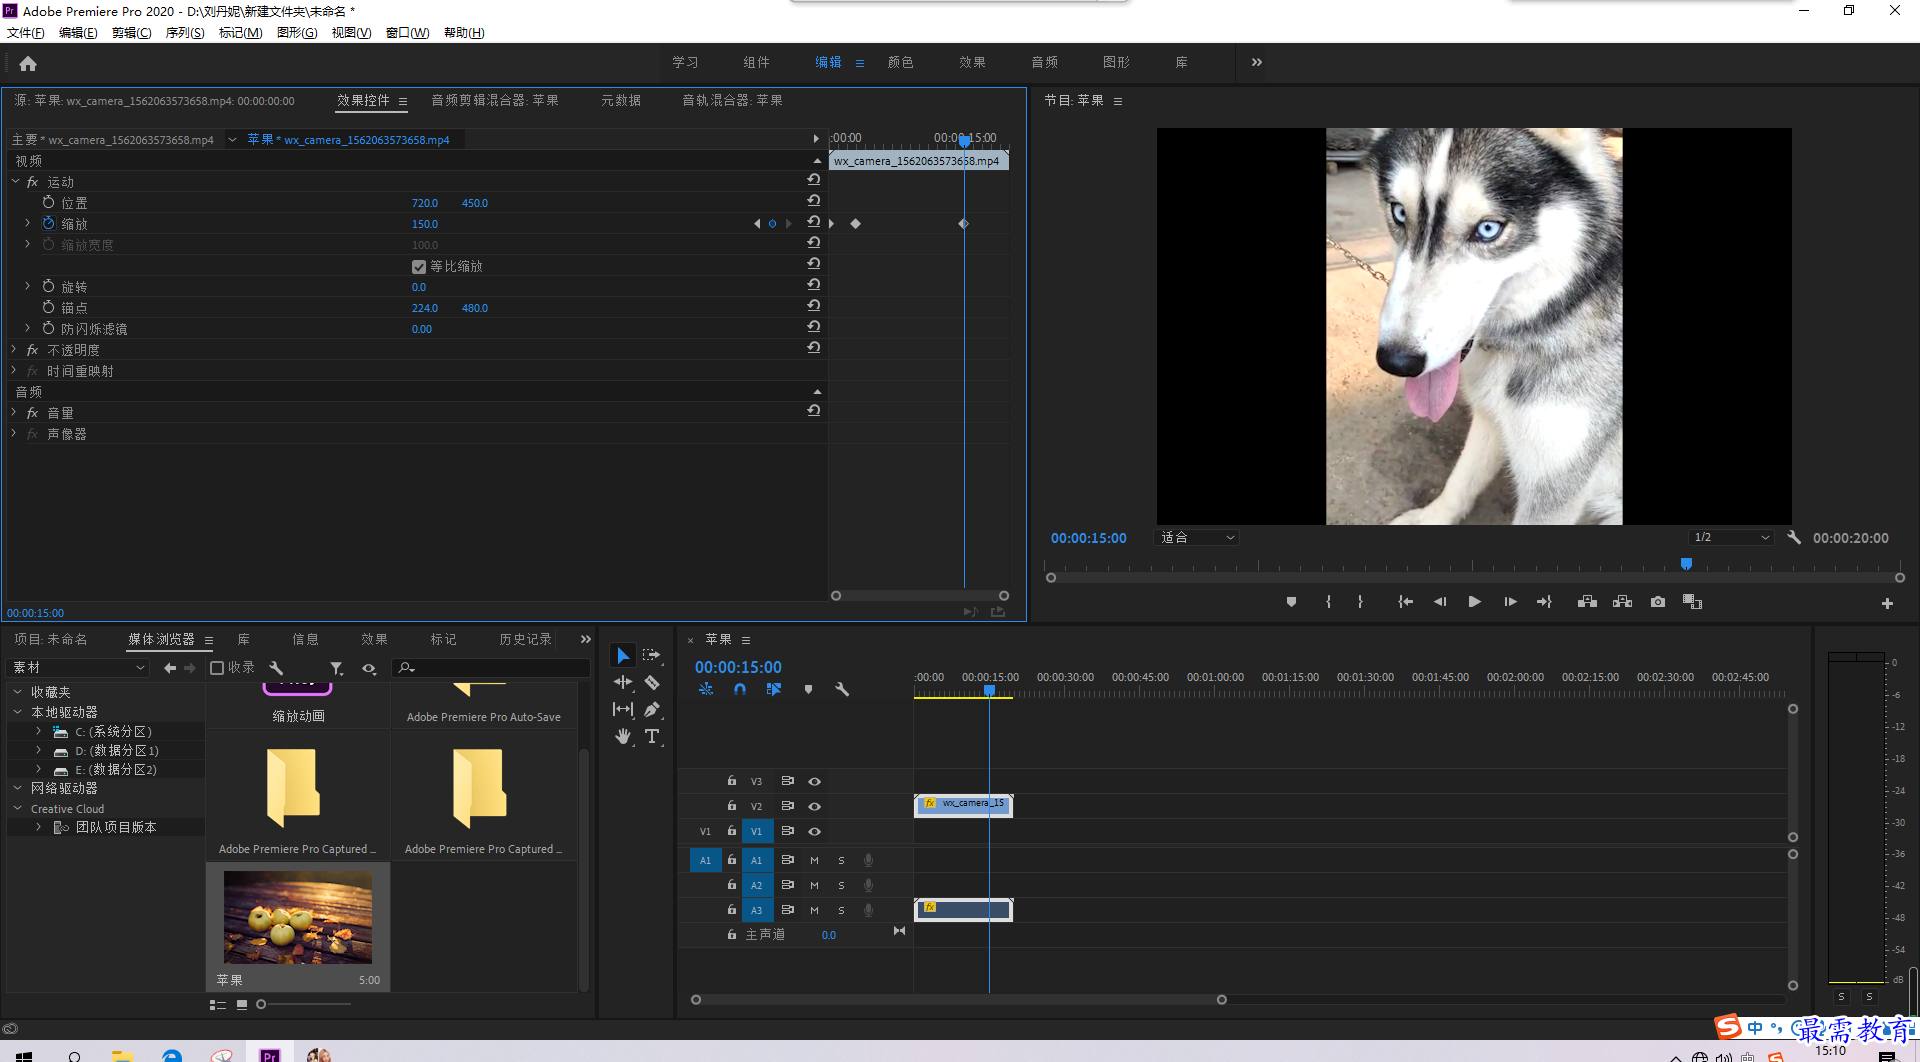Click Mark In bracket button

[1328, 602]
